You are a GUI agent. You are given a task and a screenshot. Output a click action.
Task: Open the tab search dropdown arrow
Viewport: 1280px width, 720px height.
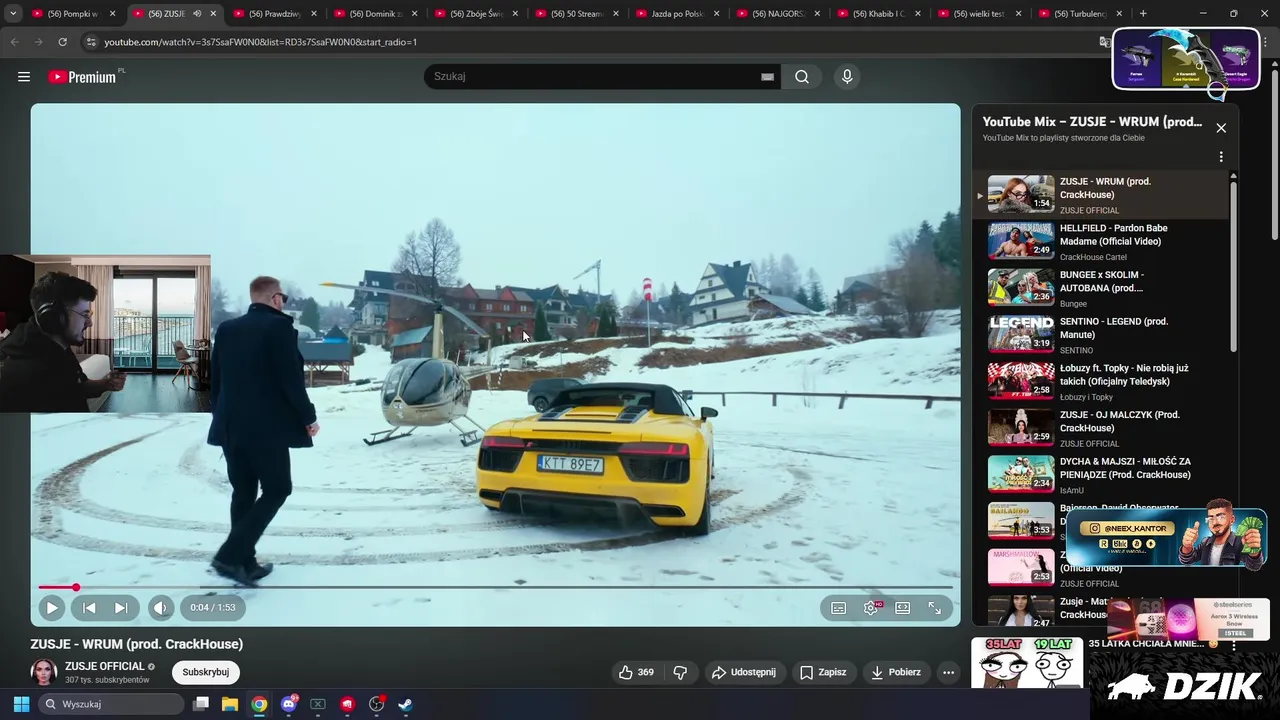12,14
